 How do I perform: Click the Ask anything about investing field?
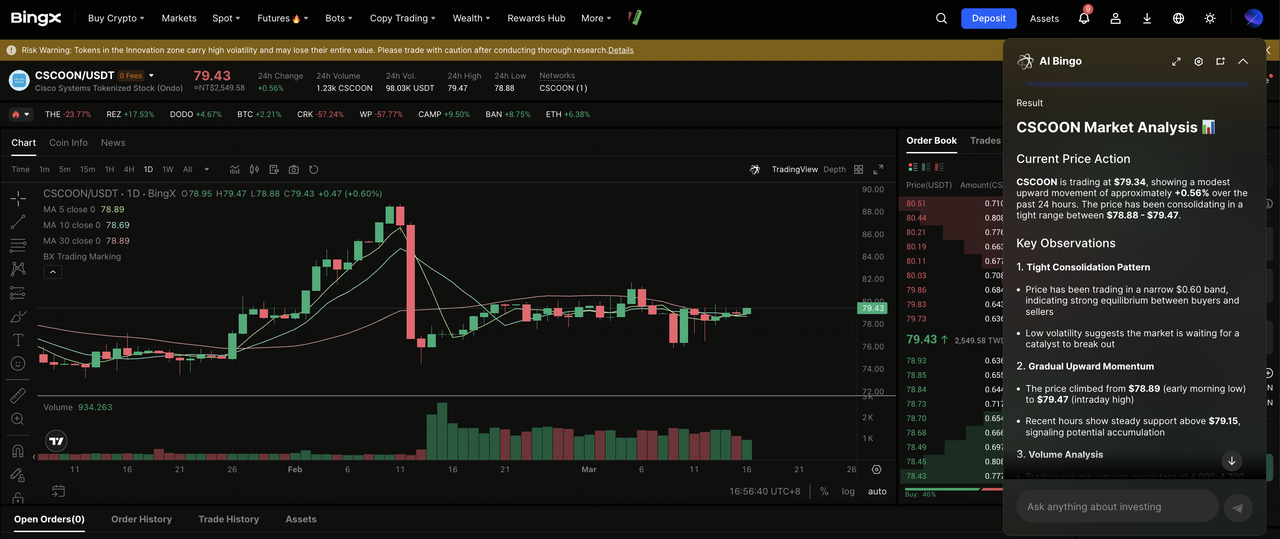tap(1117, 507)
